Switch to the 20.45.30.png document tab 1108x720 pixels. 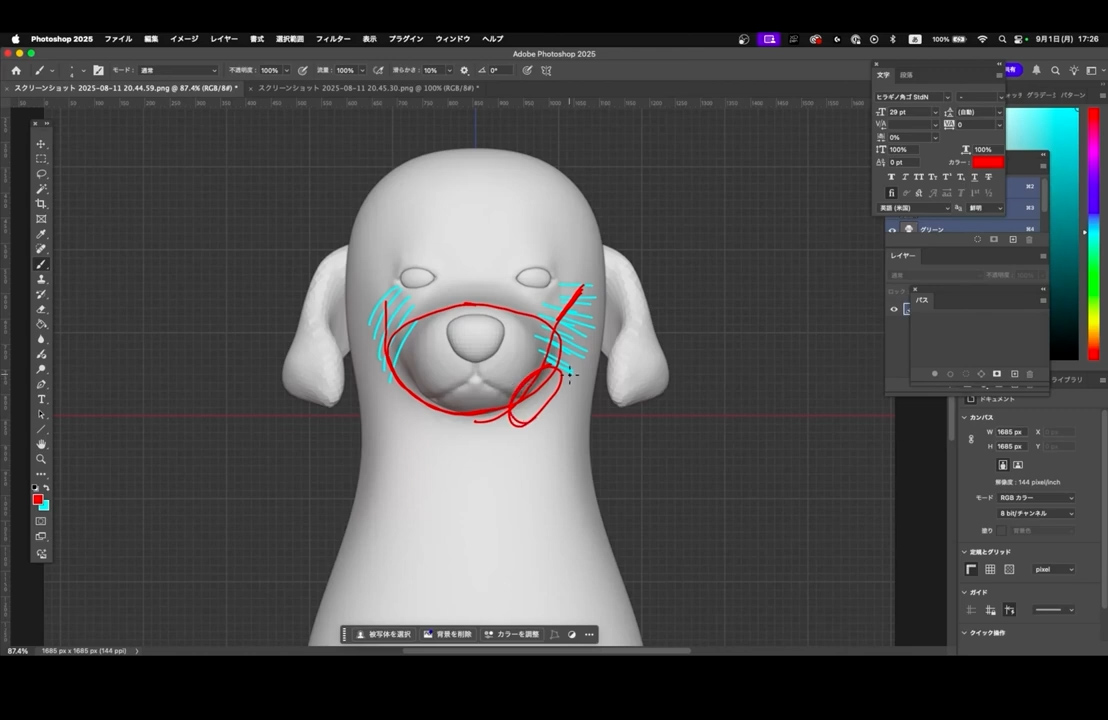point(367,88)
